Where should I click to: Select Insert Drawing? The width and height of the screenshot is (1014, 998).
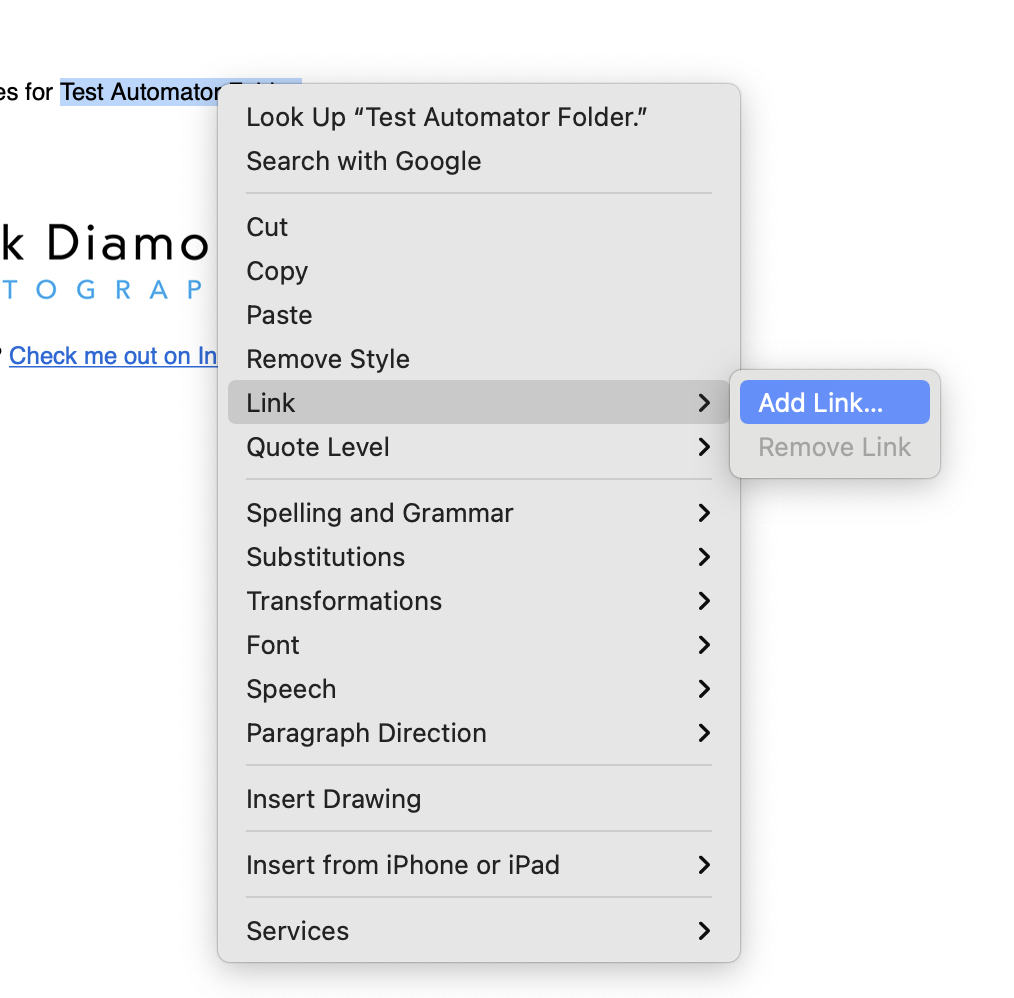(x=333, y=799)
